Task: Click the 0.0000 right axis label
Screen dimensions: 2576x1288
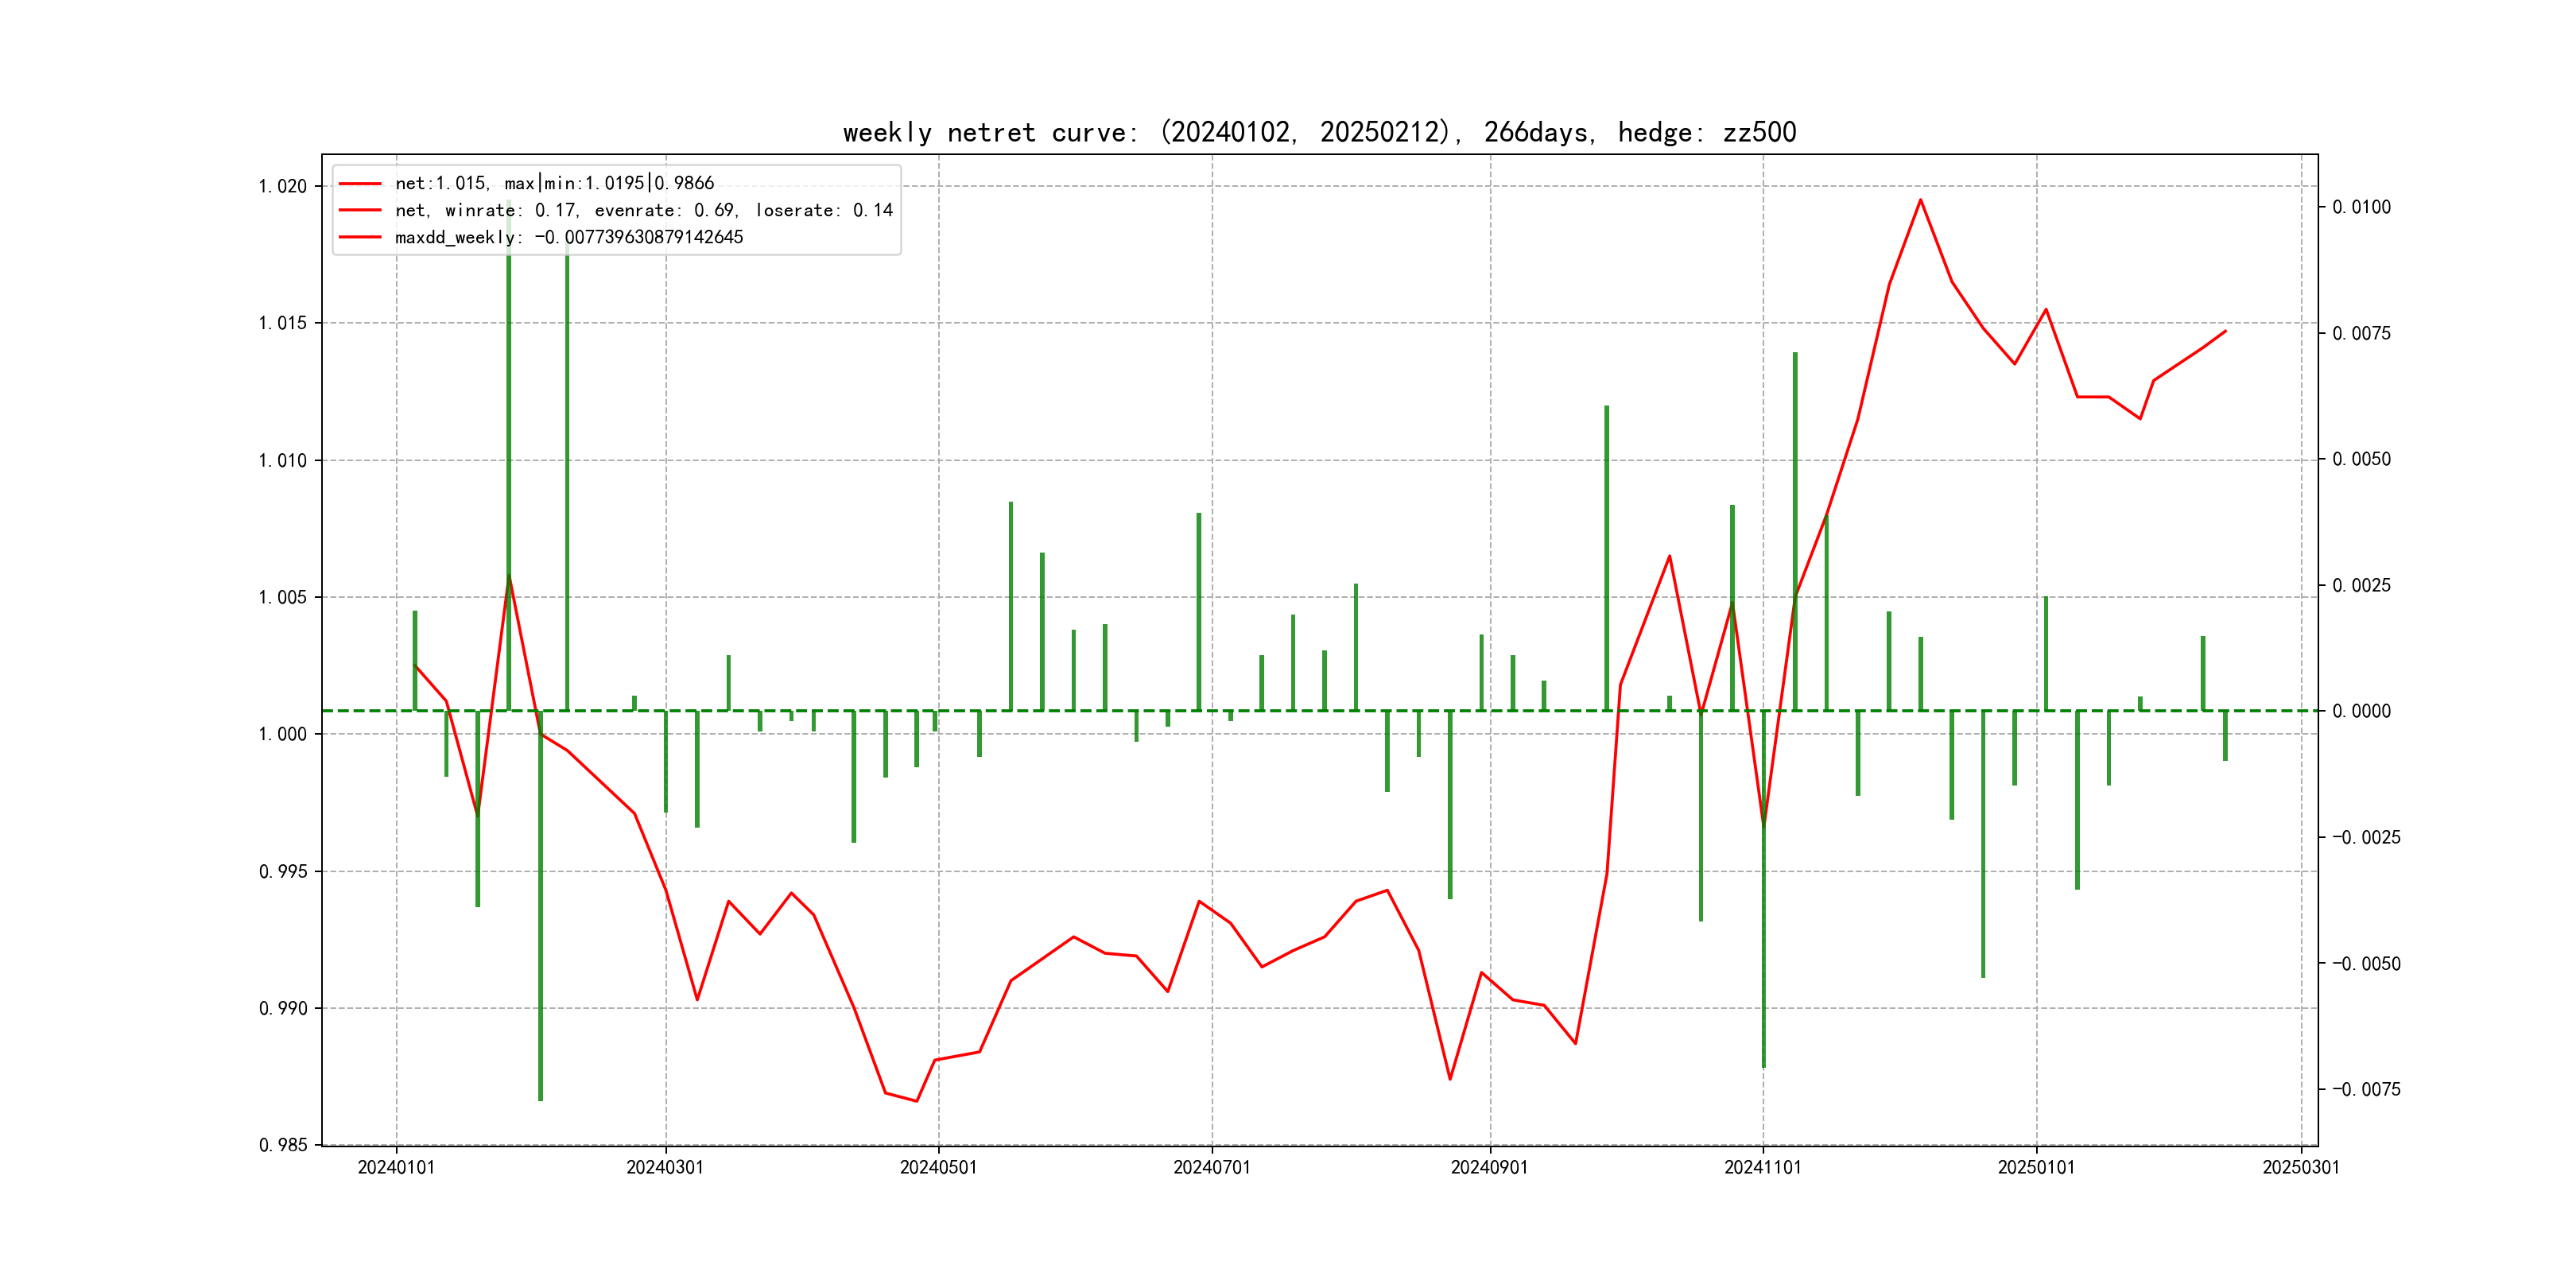Action: (x=2361, y=711)
